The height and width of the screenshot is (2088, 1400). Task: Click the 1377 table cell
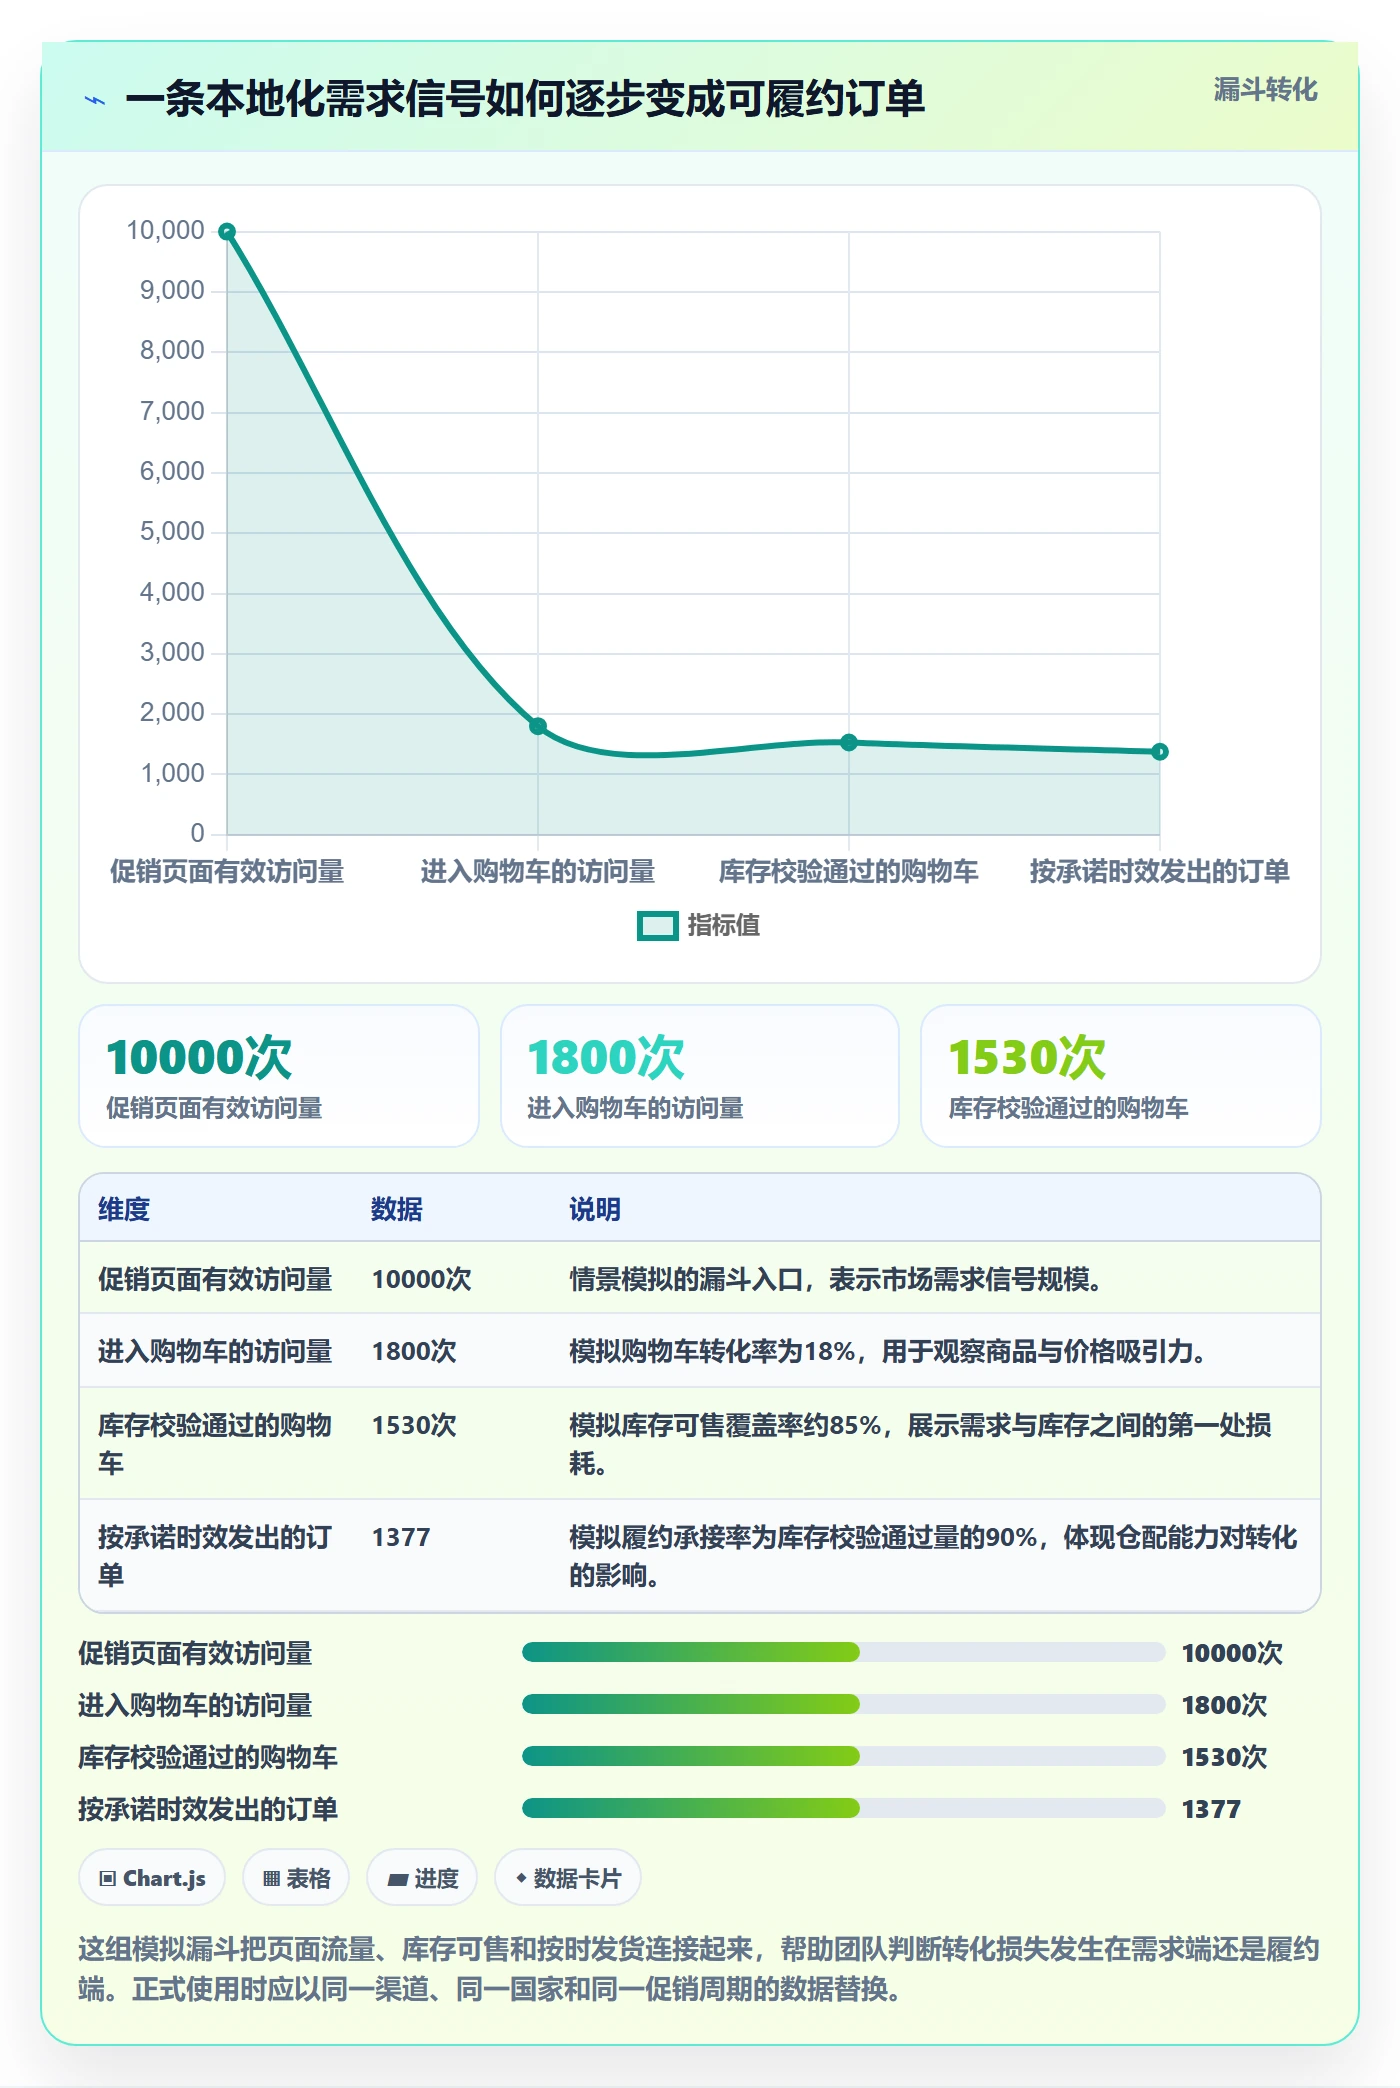coord(401,1537)
